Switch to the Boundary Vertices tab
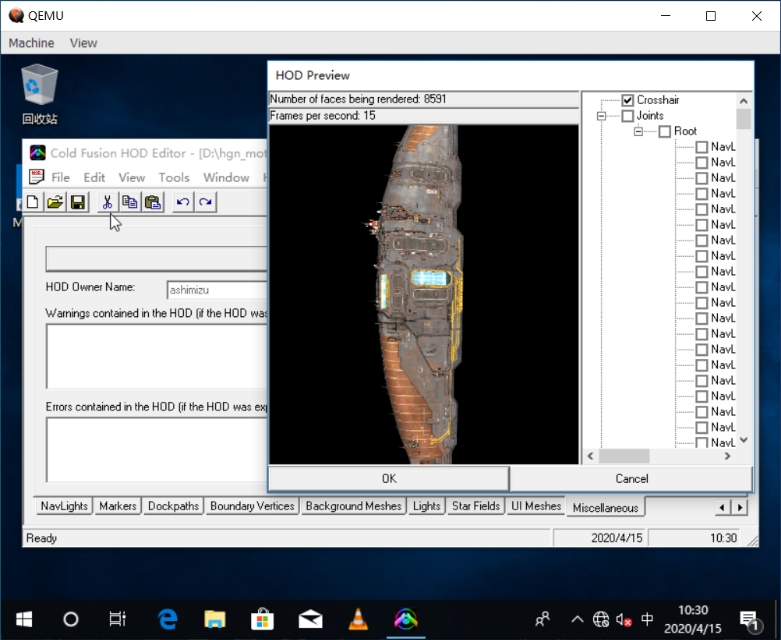 pos(252,506)
